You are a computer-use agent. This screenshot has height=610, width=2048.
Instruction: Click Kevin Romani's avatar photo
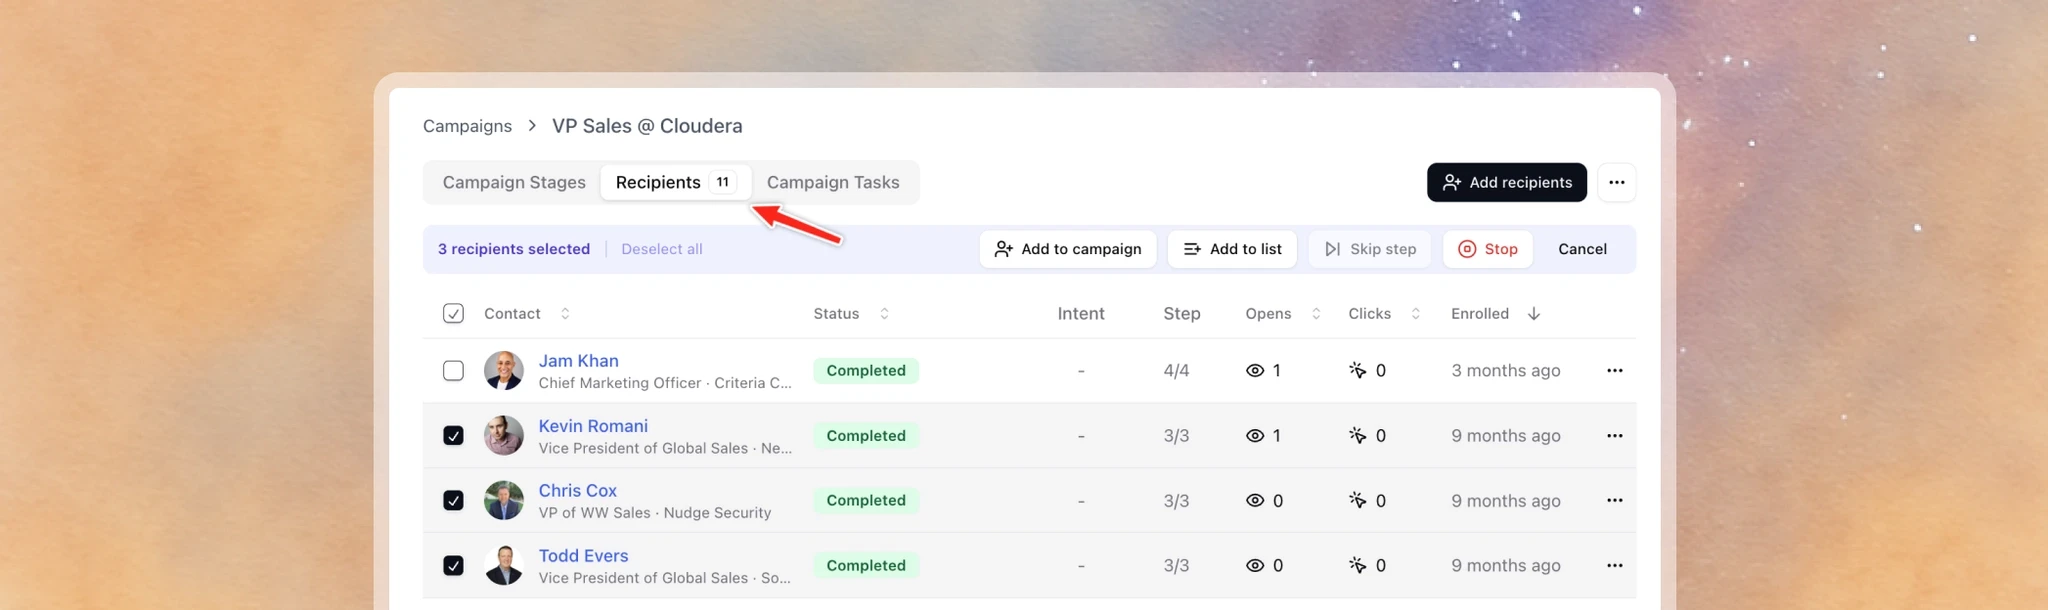click(503, 435)
